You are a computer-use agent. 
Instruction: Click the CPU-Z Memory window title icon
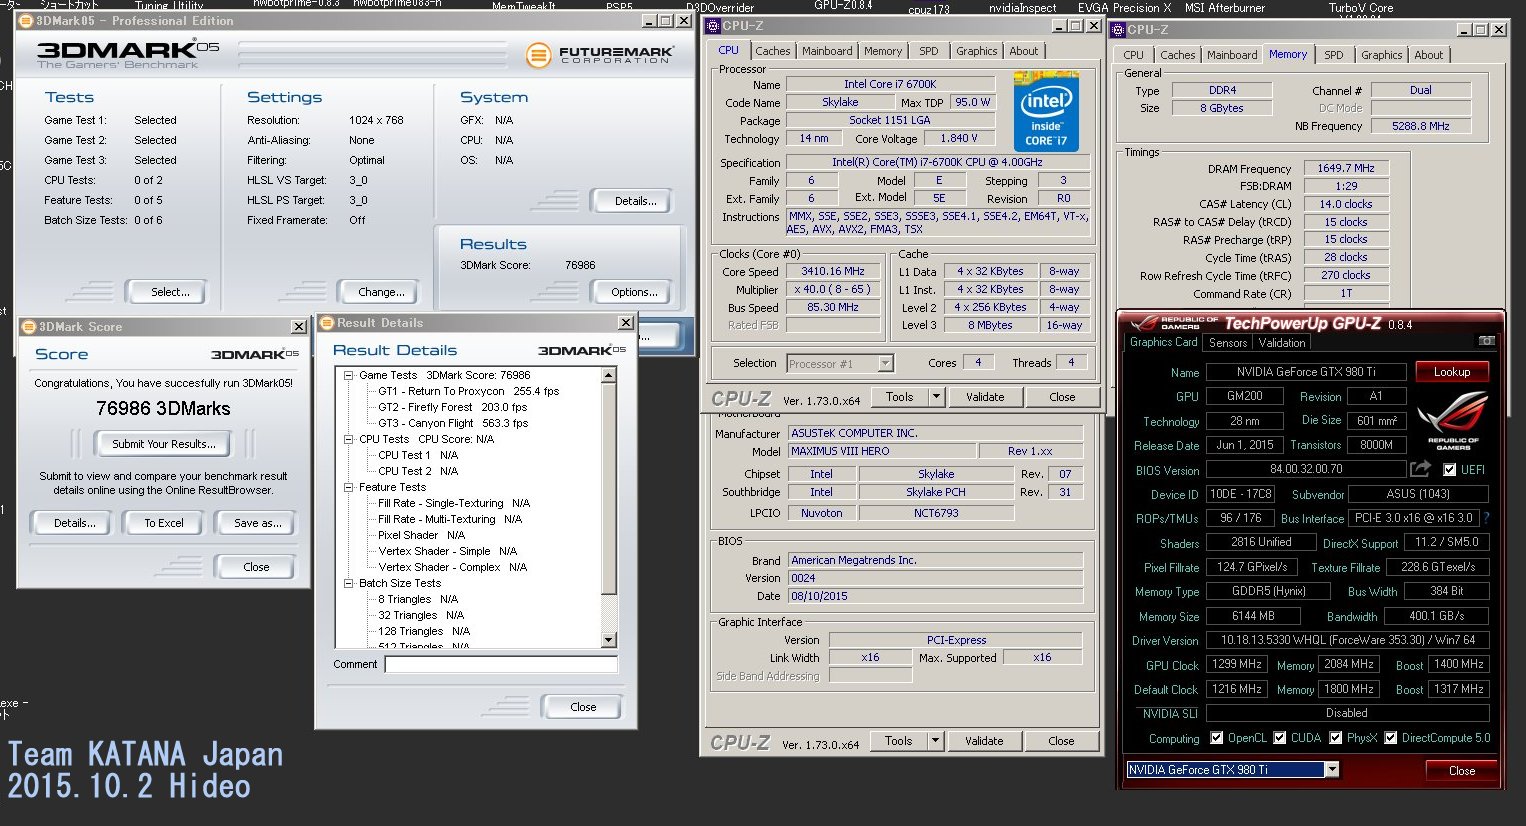coord(1119,30)
